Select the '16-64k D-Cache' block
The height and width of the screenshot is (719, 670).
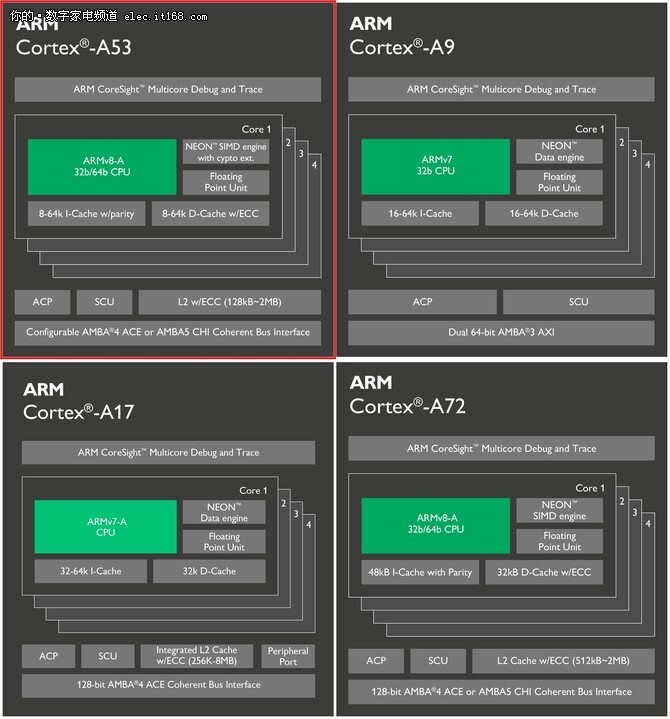[544, 214]
